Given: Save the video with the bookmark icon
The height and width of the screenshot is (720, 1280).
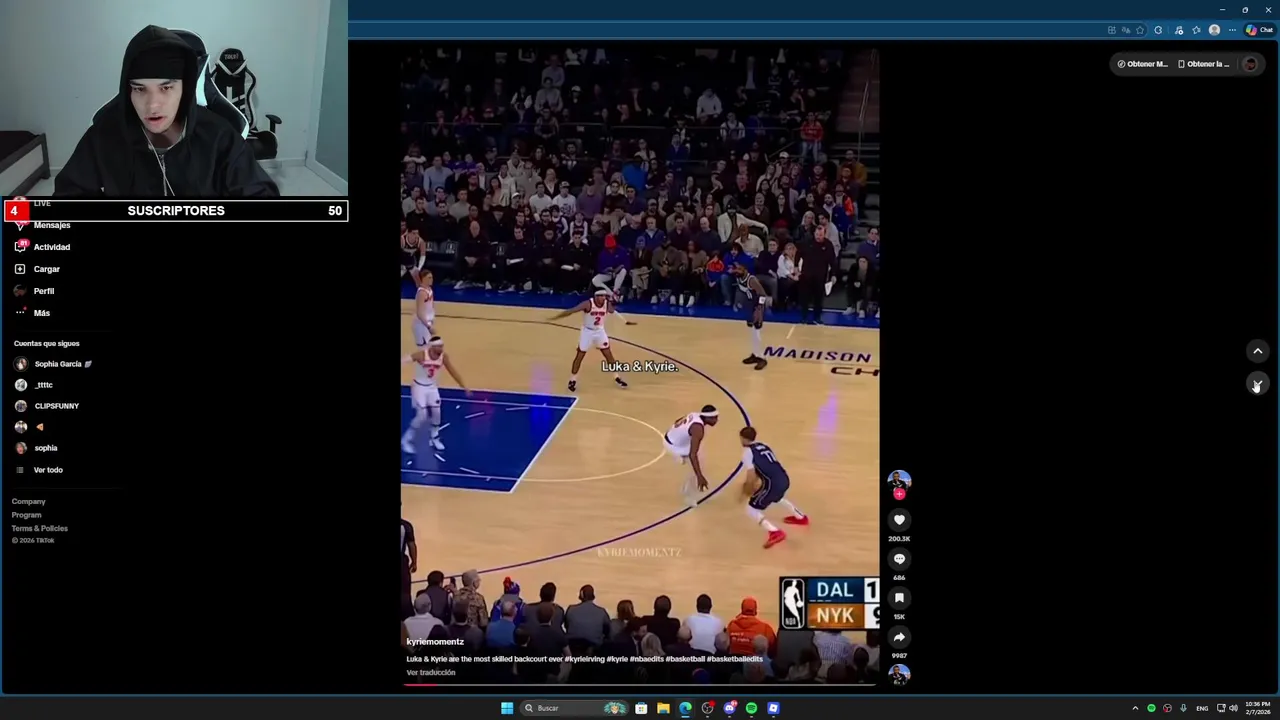Looking at the screenshot, I should click(899, 598).
